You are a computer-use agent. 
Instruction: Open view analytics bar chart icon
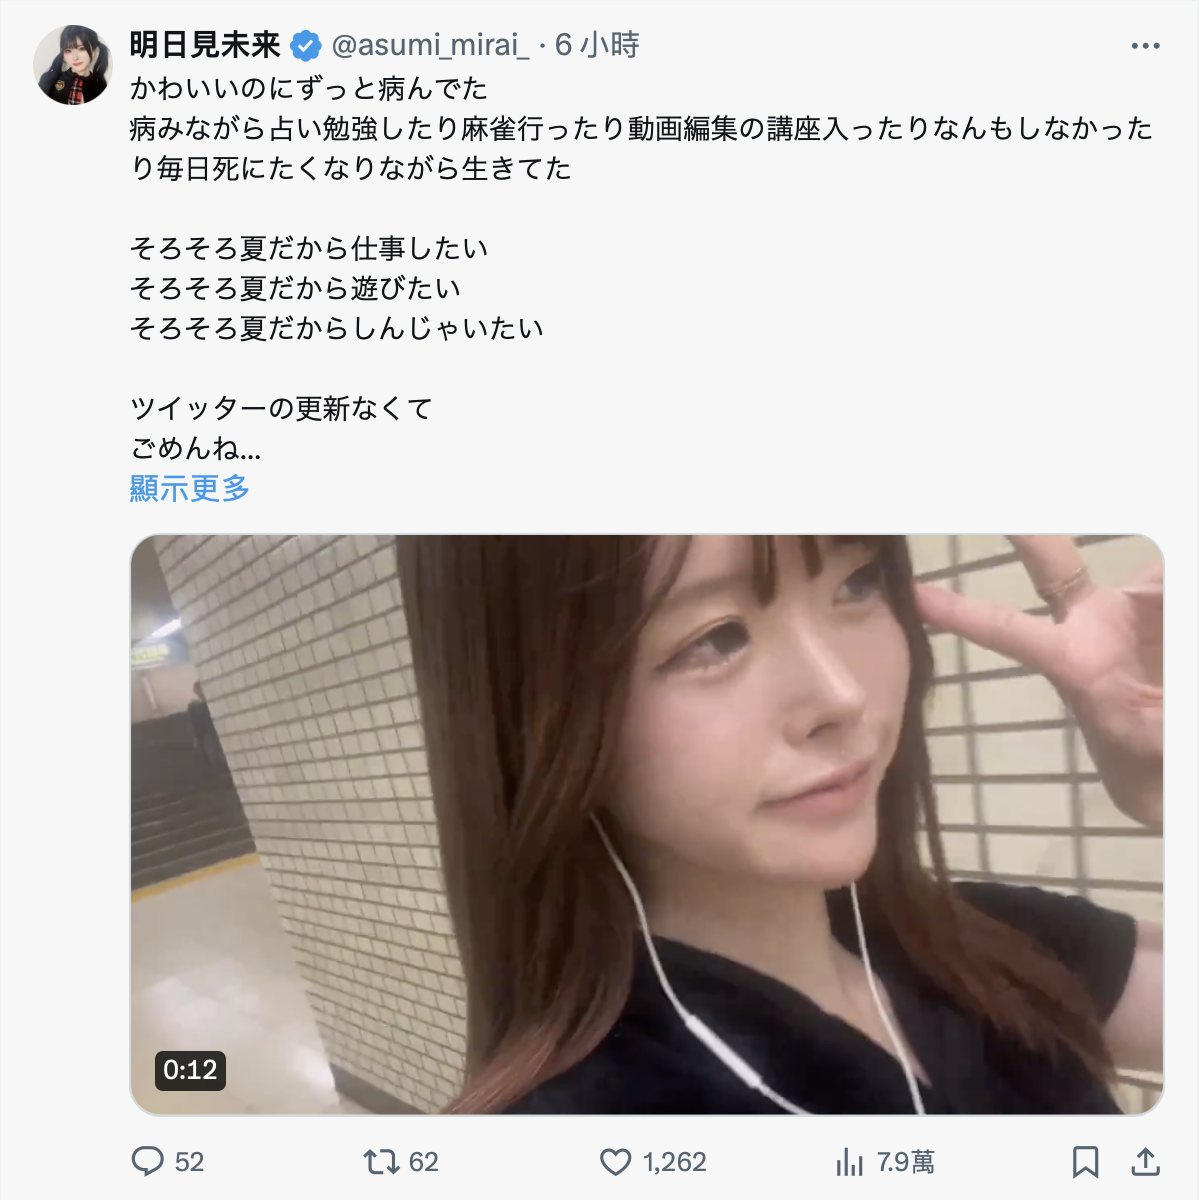pyautogui.click(x=850, y=1161)
